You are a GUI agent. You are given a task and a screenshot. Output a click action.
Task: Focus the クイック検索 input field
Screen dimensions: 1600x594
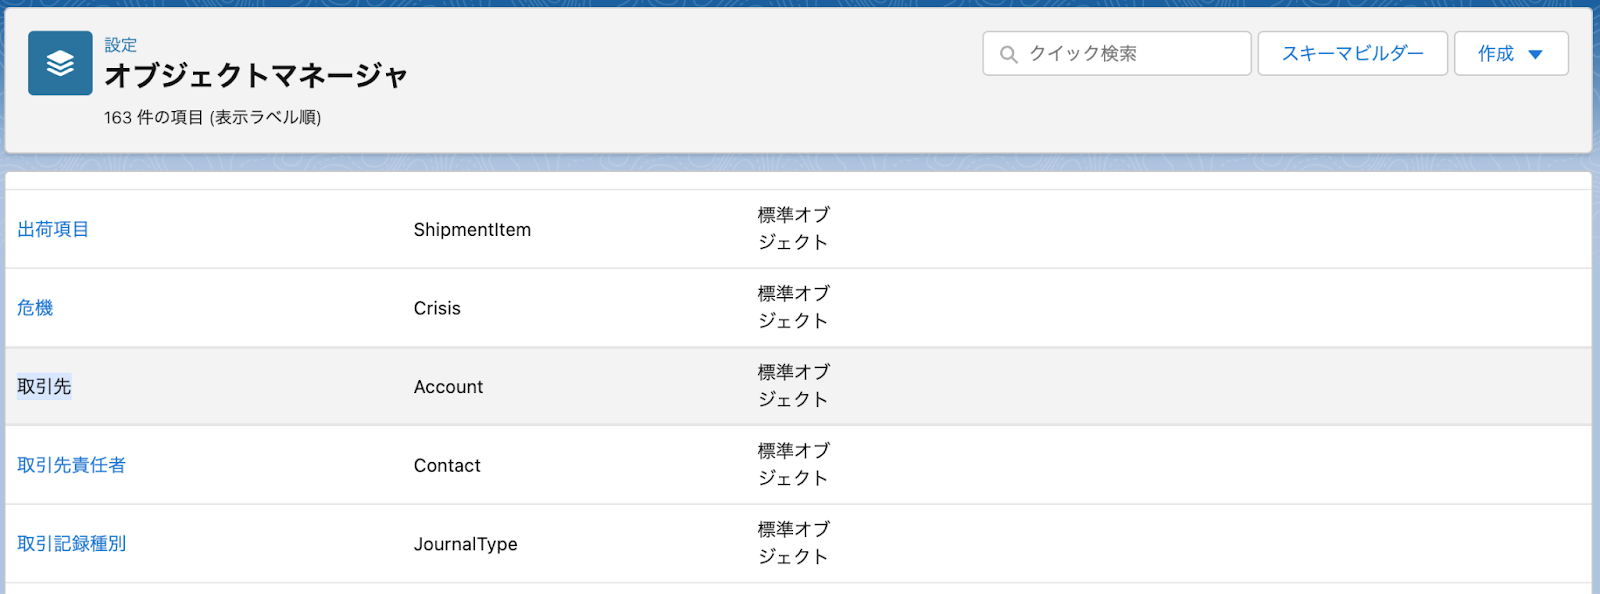click(1116, 53)
